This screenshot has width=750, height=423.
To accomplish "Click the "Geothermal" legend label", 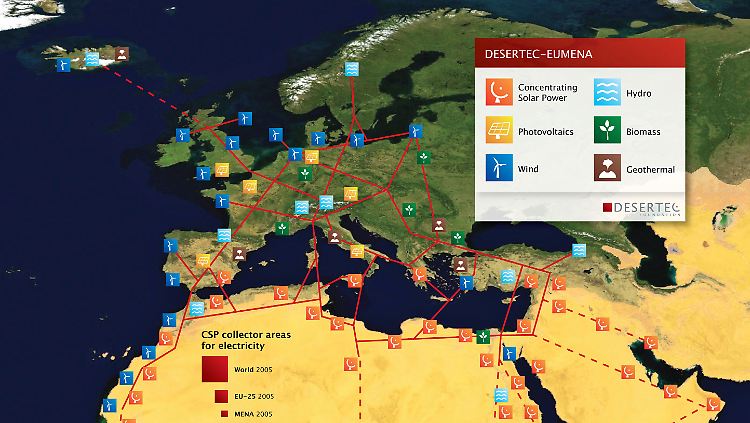I will coord(650,169).
